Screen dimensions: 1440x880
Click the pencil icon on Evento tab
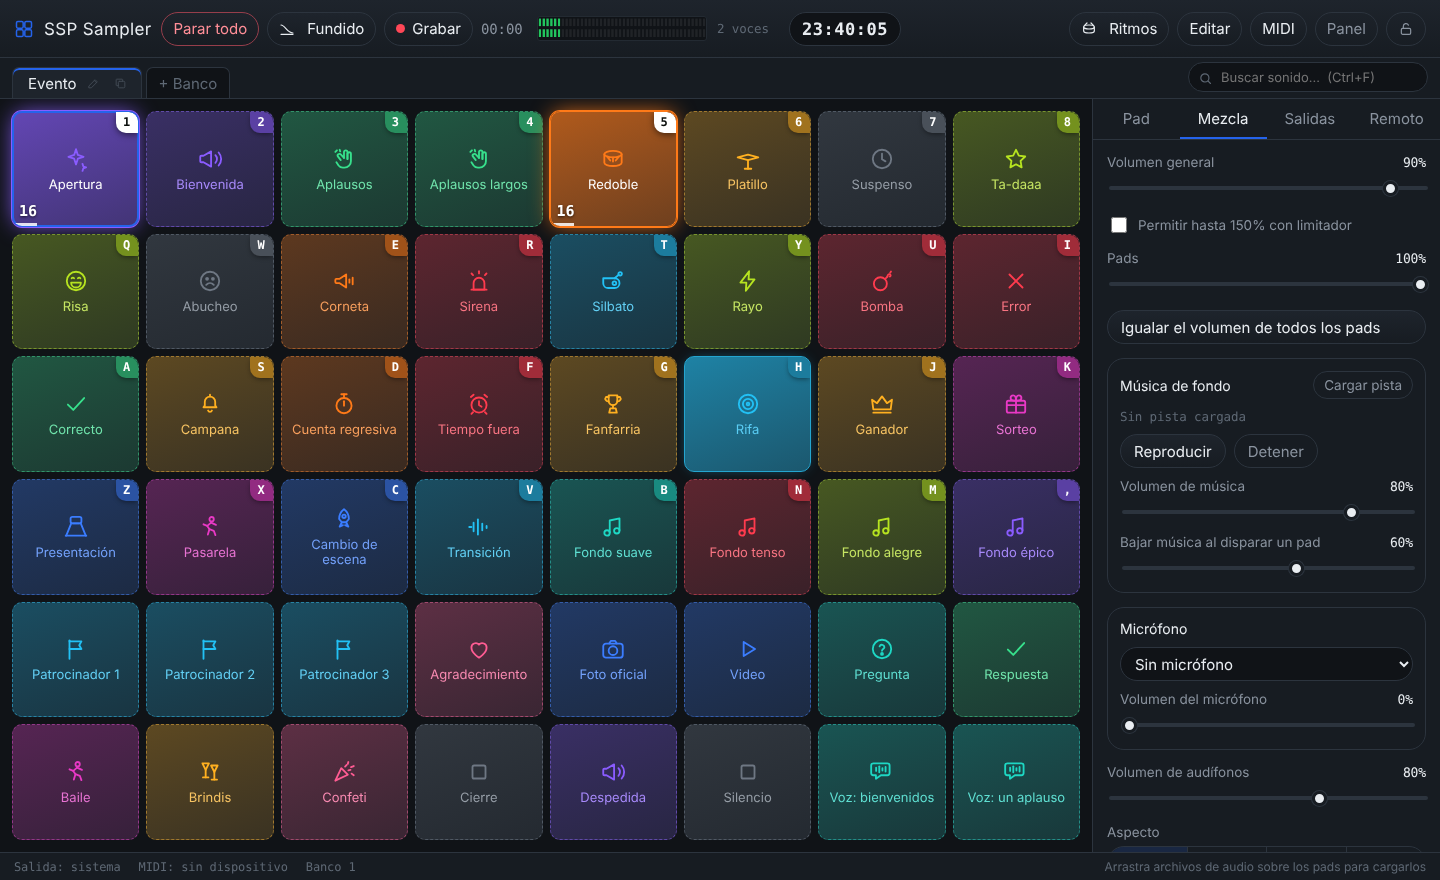[x=93, y=84]
